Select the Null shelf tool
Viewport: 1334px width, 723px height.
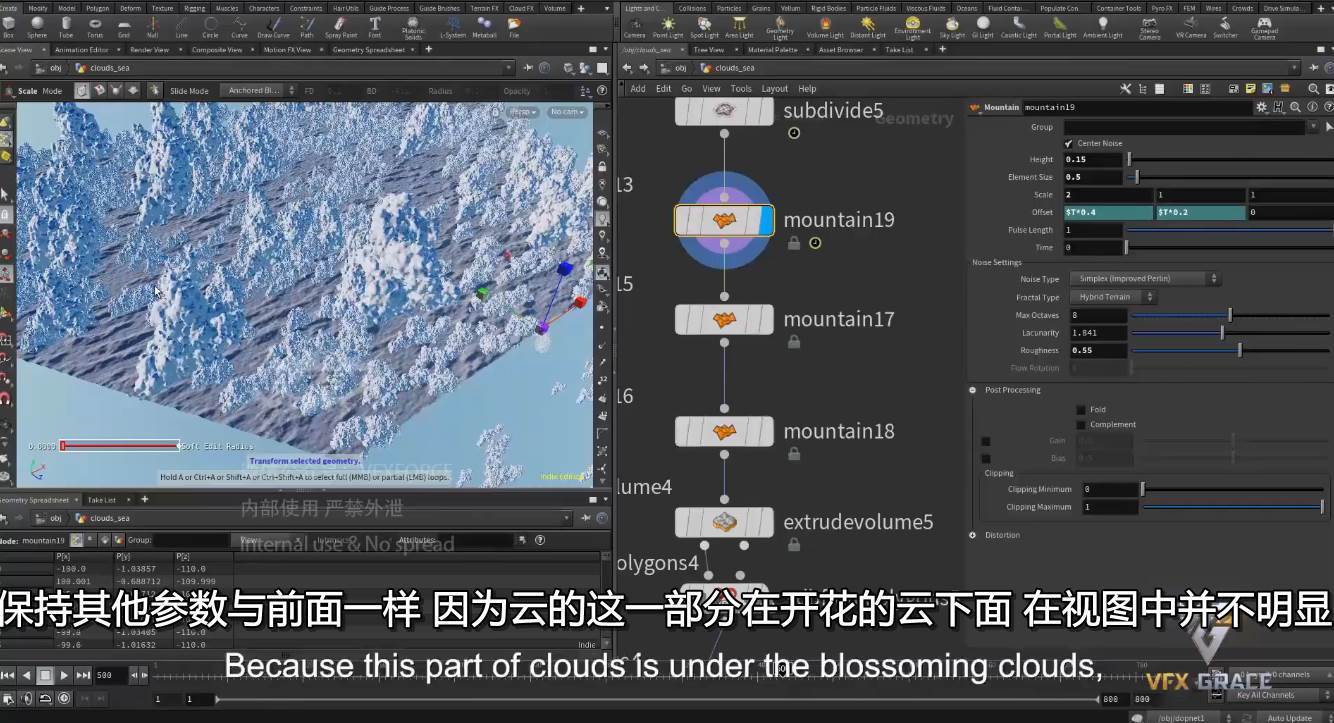pos(153,26)
